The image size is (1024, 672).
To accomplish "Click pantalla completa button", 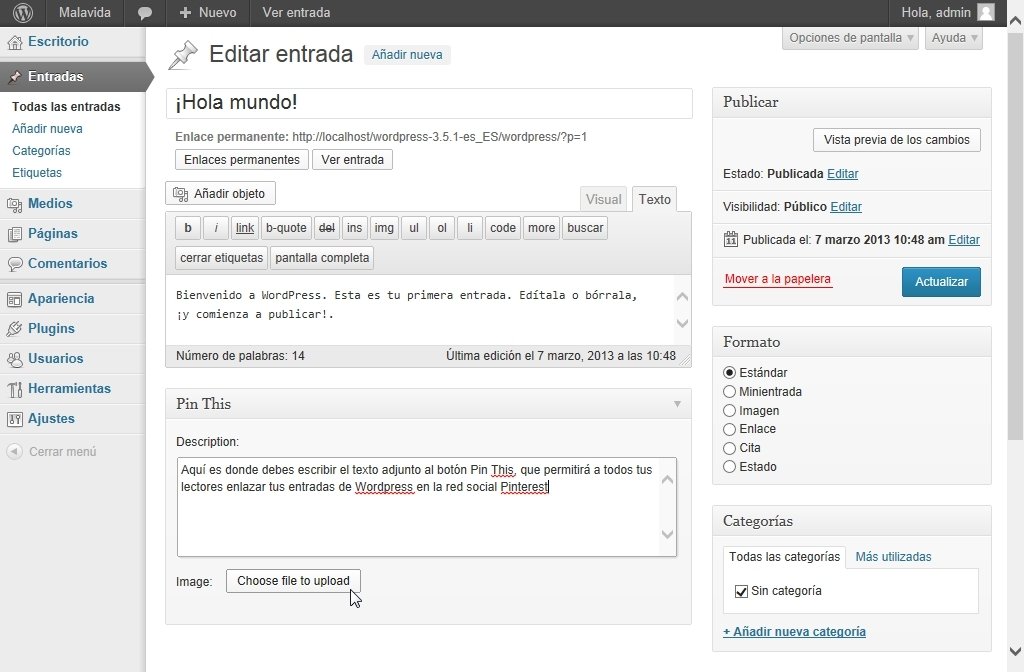I will coord(322,258).
